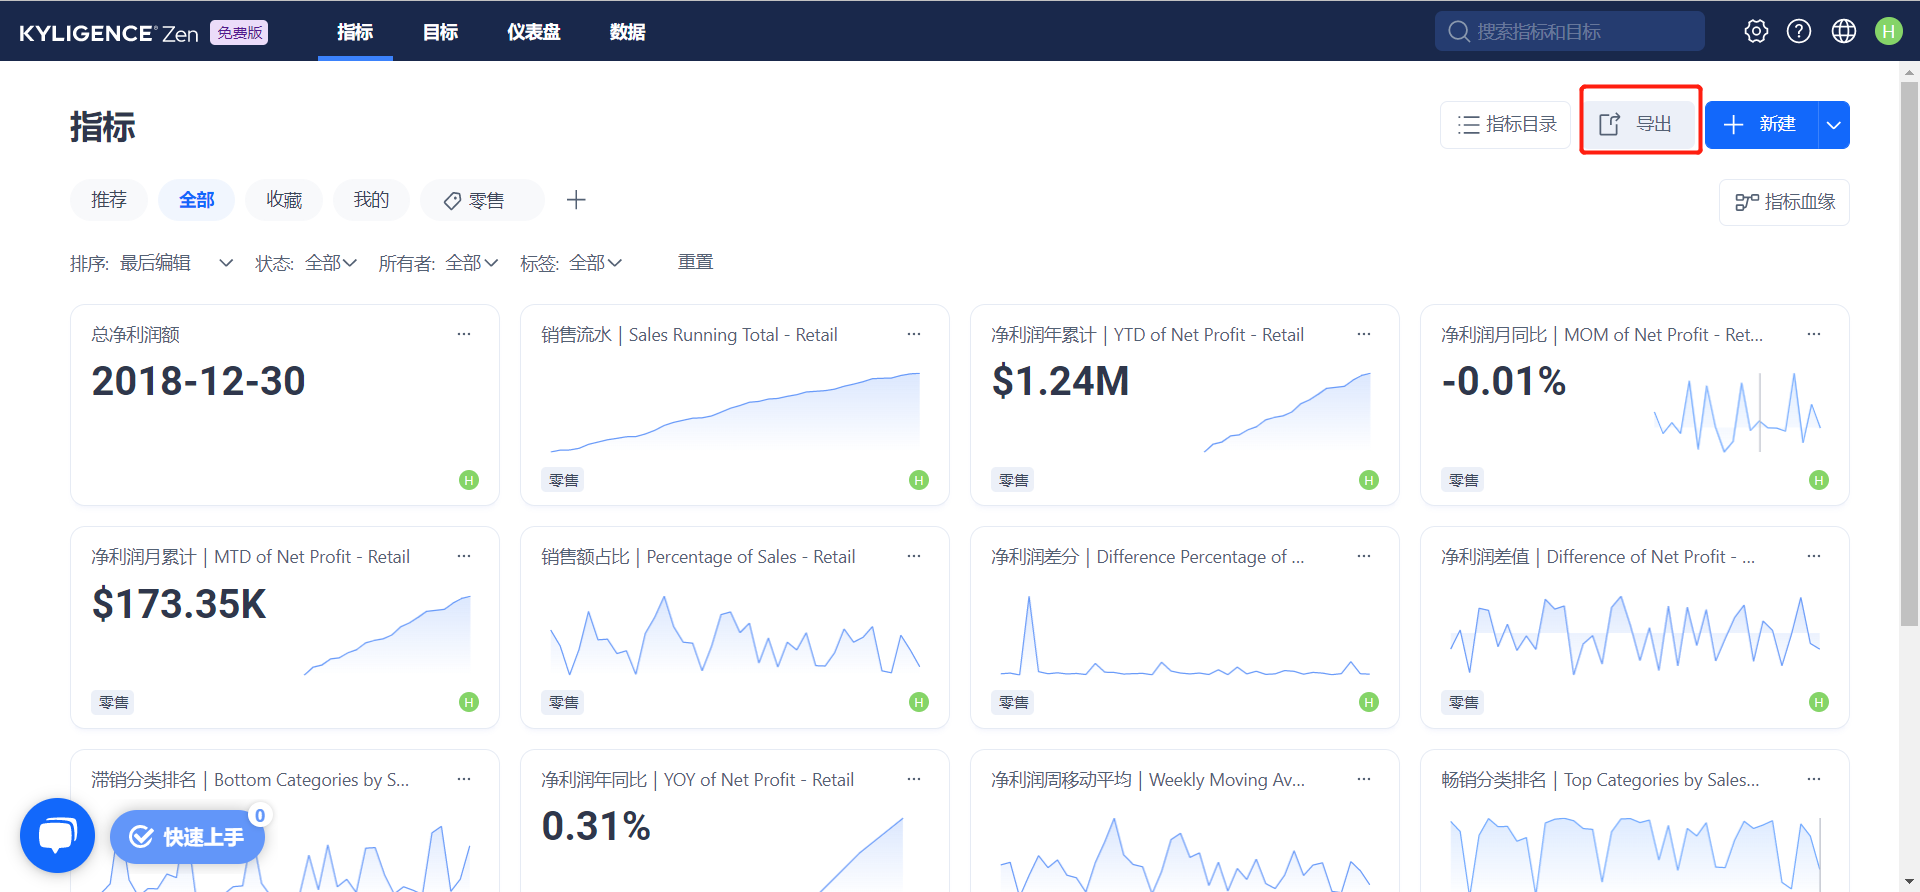Viewport: 1920px width, 892px height.
Task: Open more options on 净利润月同比 card
Action: point(1814,334)
